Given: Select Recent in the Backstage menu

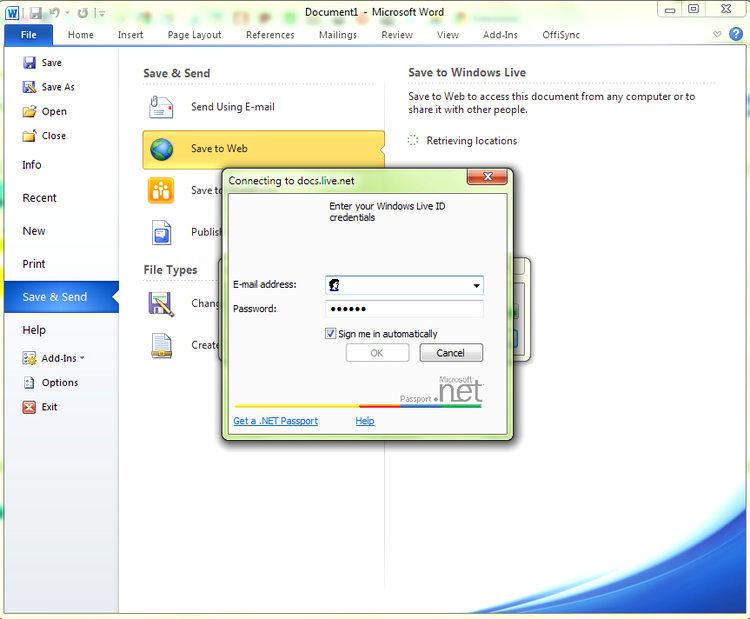Looking at the screenshot, I should click(x=39, y=198).
